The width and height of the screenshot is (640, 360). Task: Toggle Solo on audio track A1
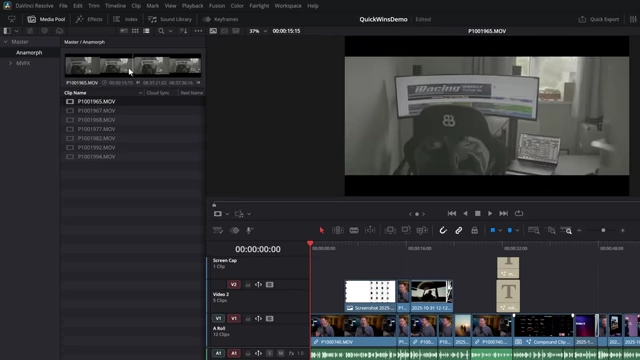269,353
